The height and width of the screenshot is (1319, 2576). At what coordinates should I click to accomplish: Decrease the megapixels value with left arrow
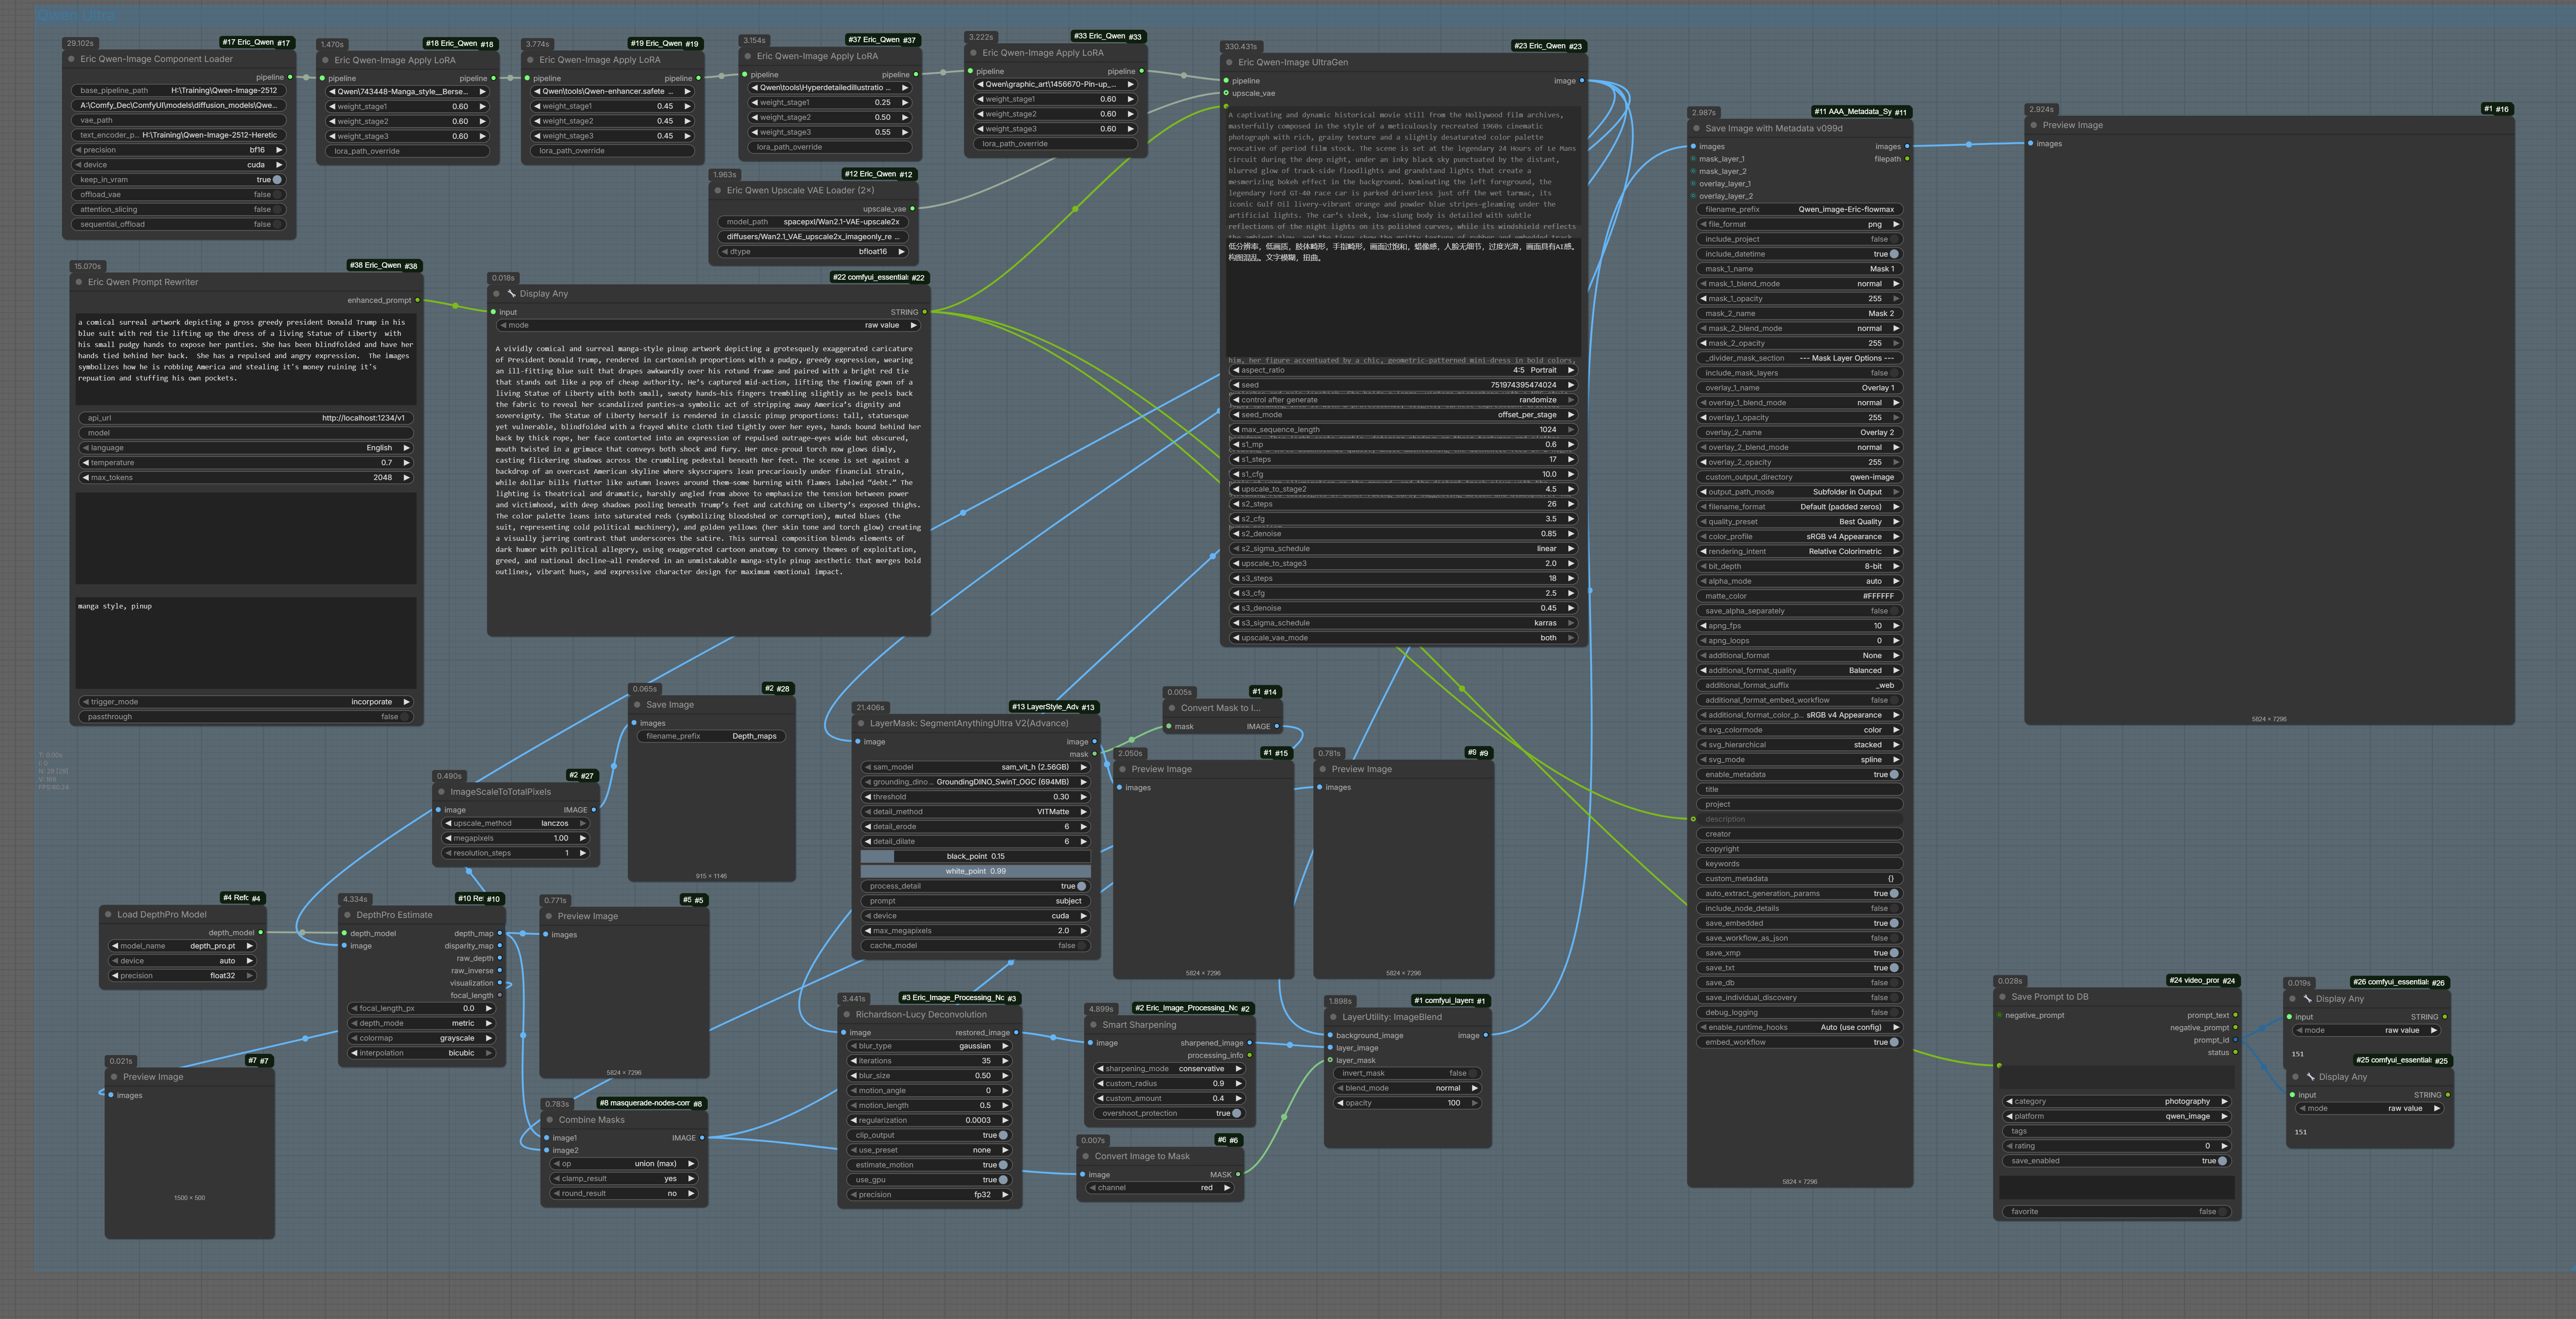click(x=448, y=838)
